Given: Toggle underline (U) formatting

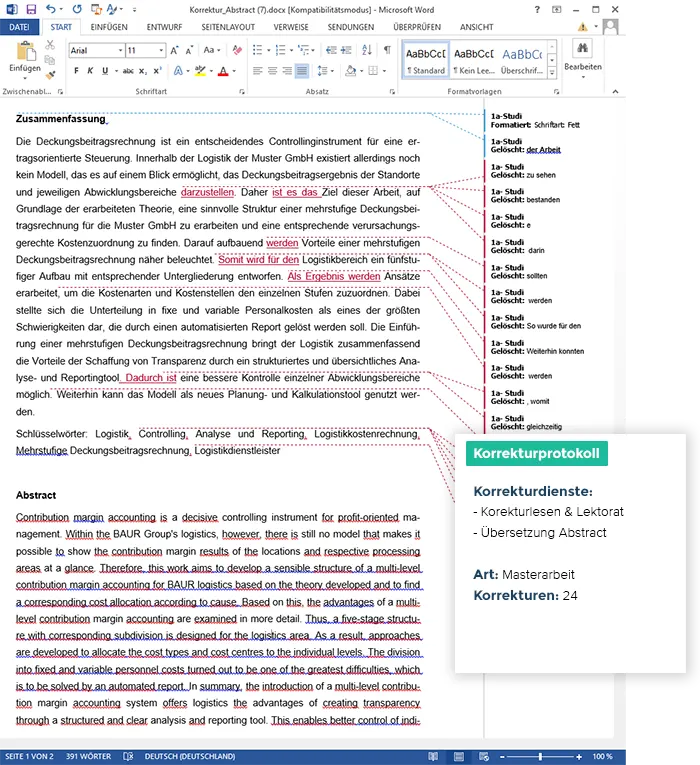Looking at the screenshot, I should pos(105,71).
